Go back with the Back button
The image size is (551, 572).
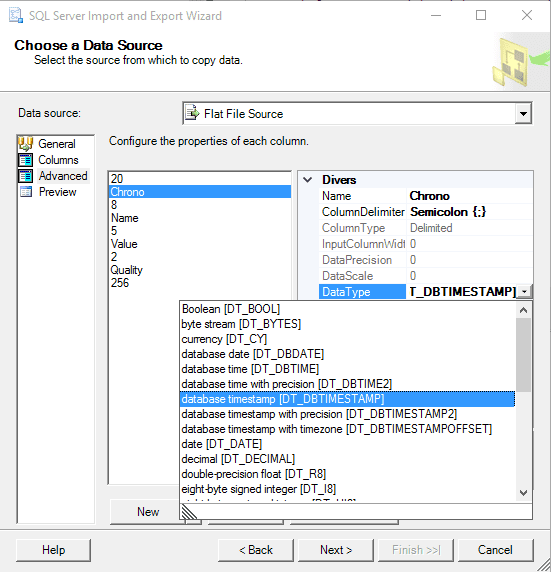coord(256,550)
